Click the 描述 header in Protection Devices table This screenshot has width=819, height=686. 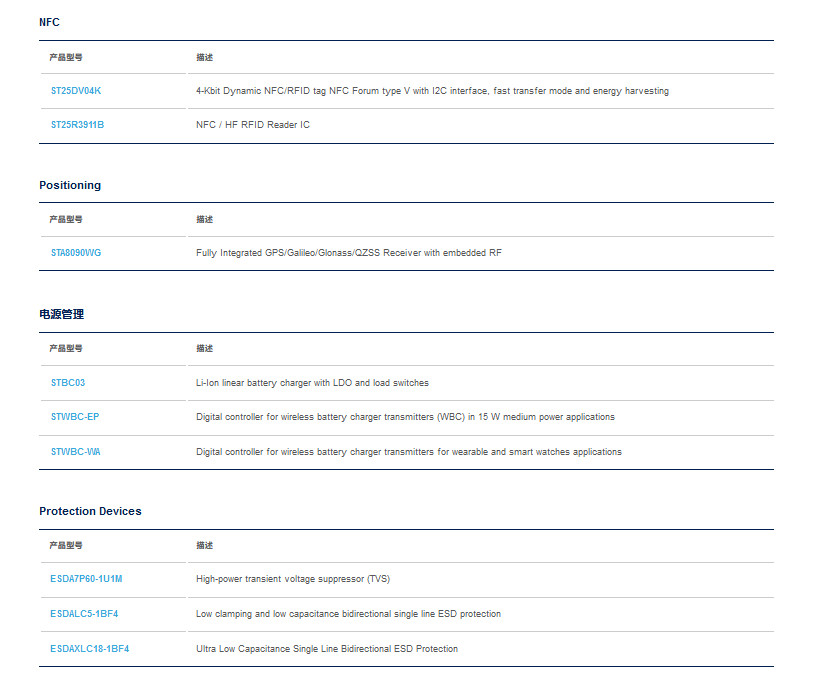(205, 545)
